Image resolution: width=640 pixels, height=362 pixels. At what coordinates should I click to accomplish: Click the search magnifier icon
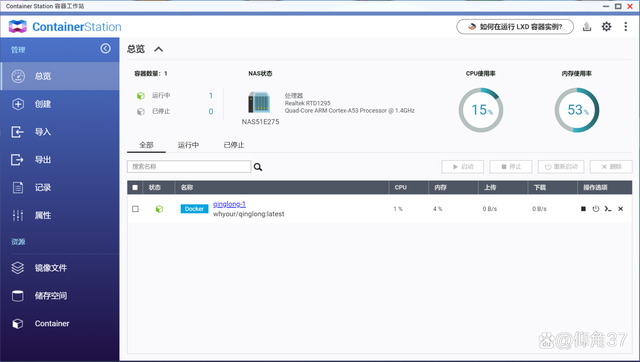click(x=258, y=167)
